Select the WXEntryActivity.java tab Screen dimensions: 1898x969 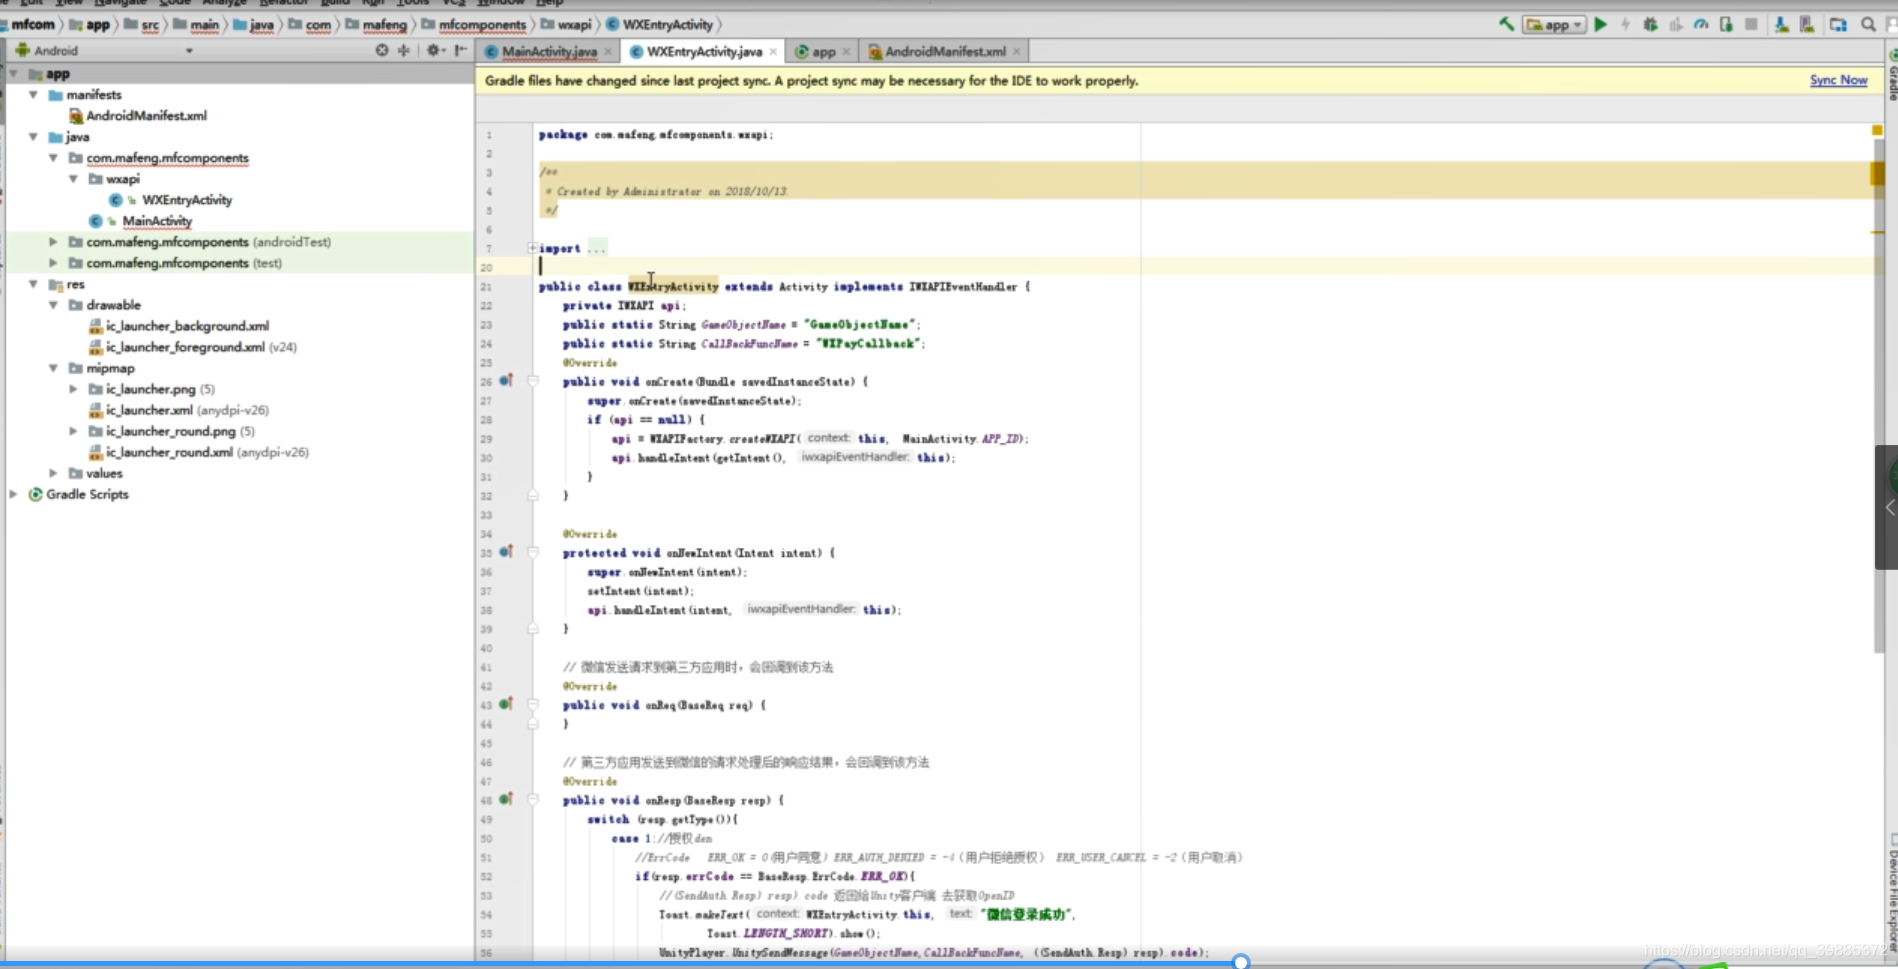coord(704,51)
